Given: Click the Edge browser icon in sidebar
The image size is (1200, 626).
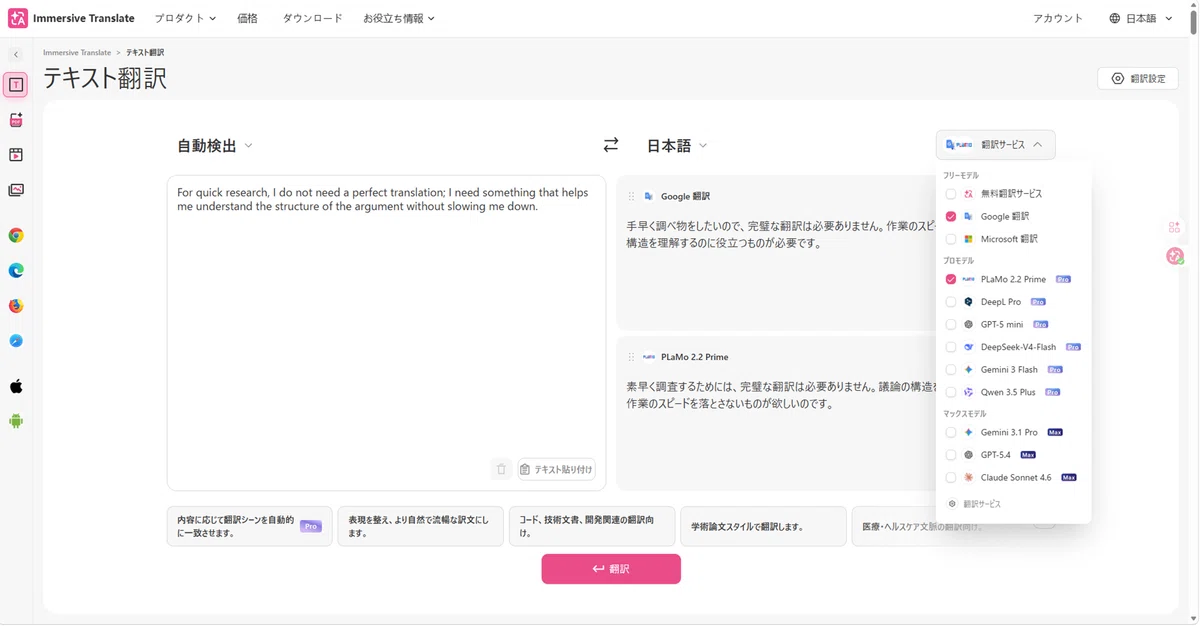Looking at the screenshot, I should click(16, 271).
